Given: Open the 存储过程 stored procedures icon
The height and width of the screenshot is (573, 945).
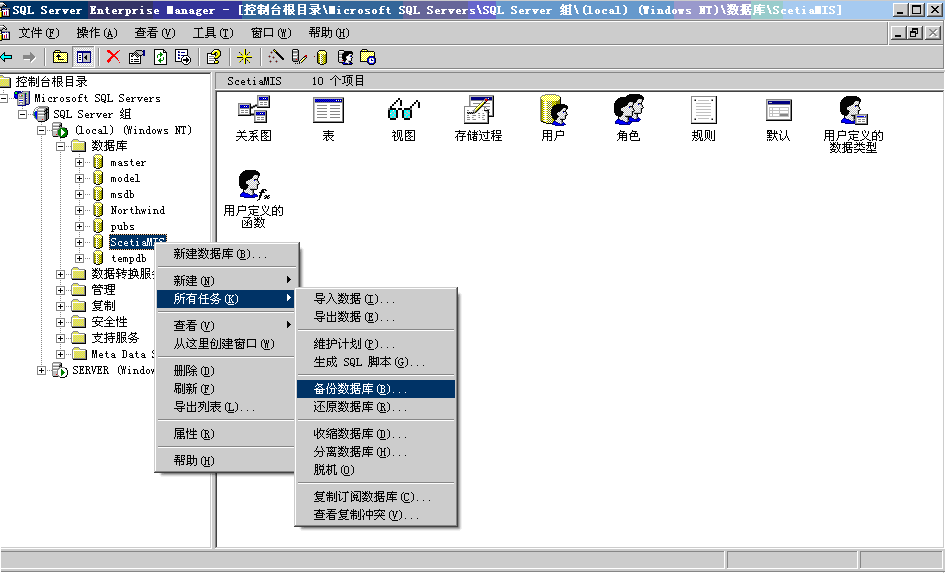Looking at the screenshot, I should pos(478,111).
